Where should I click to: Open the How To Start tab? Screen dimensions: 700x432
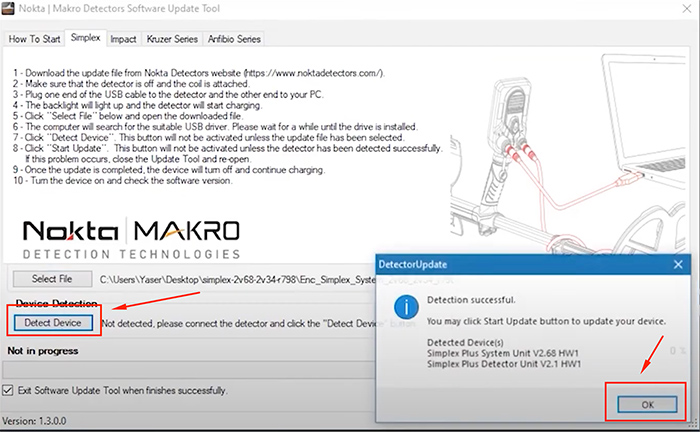(x=34, y=39)
